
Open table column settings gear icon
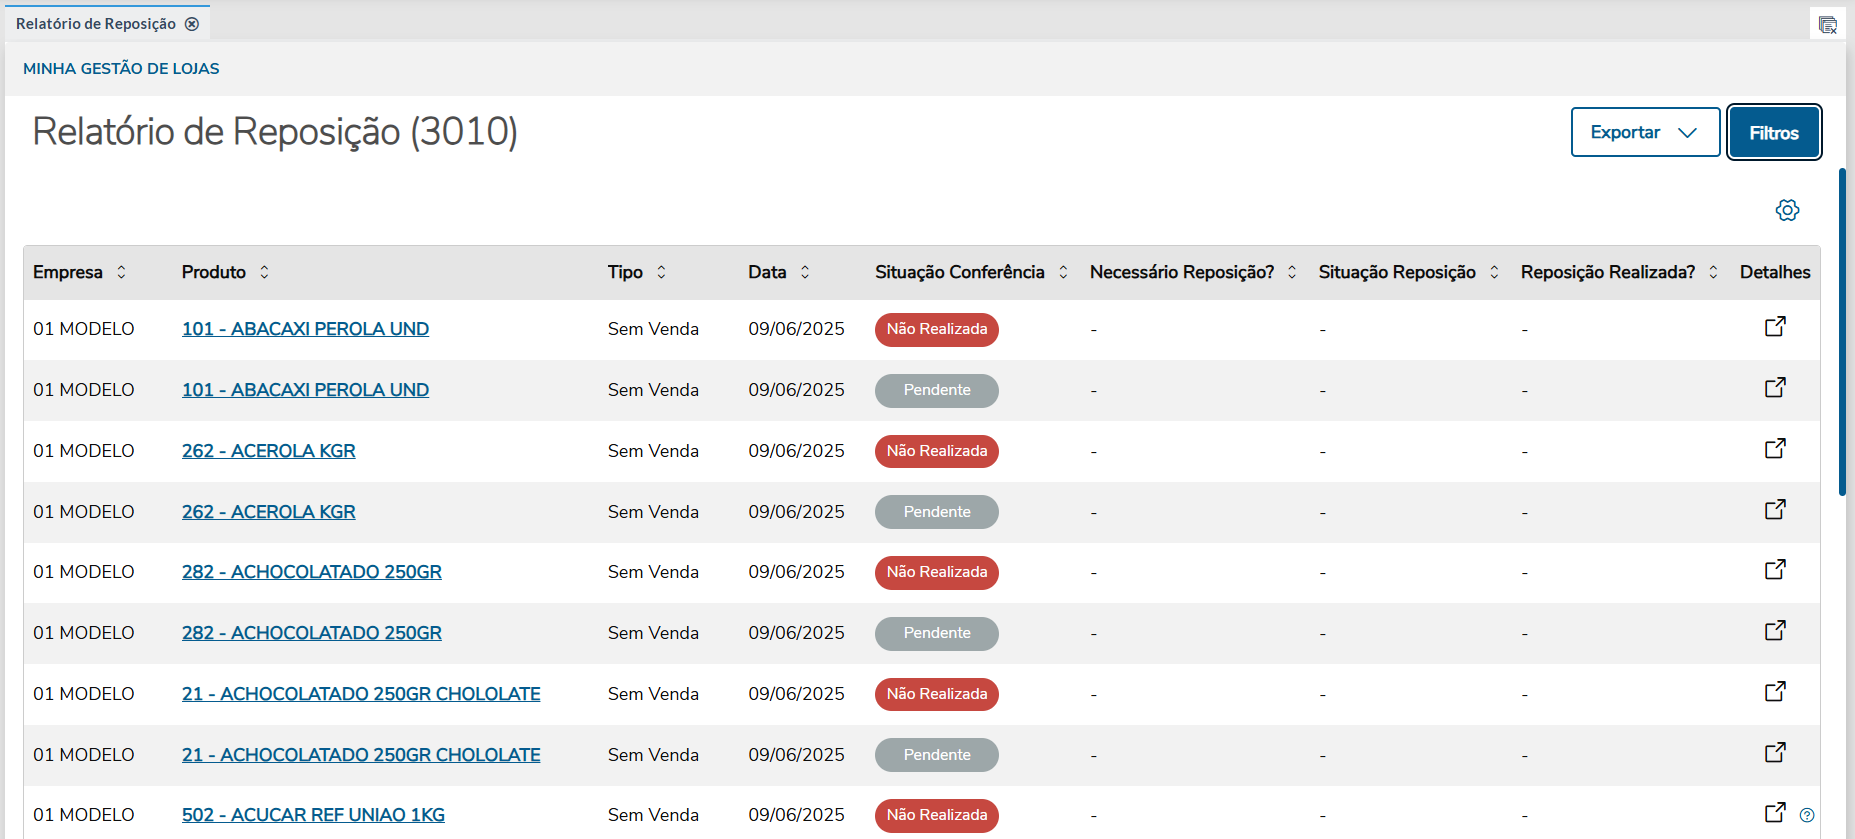(x=1787, y=210)
